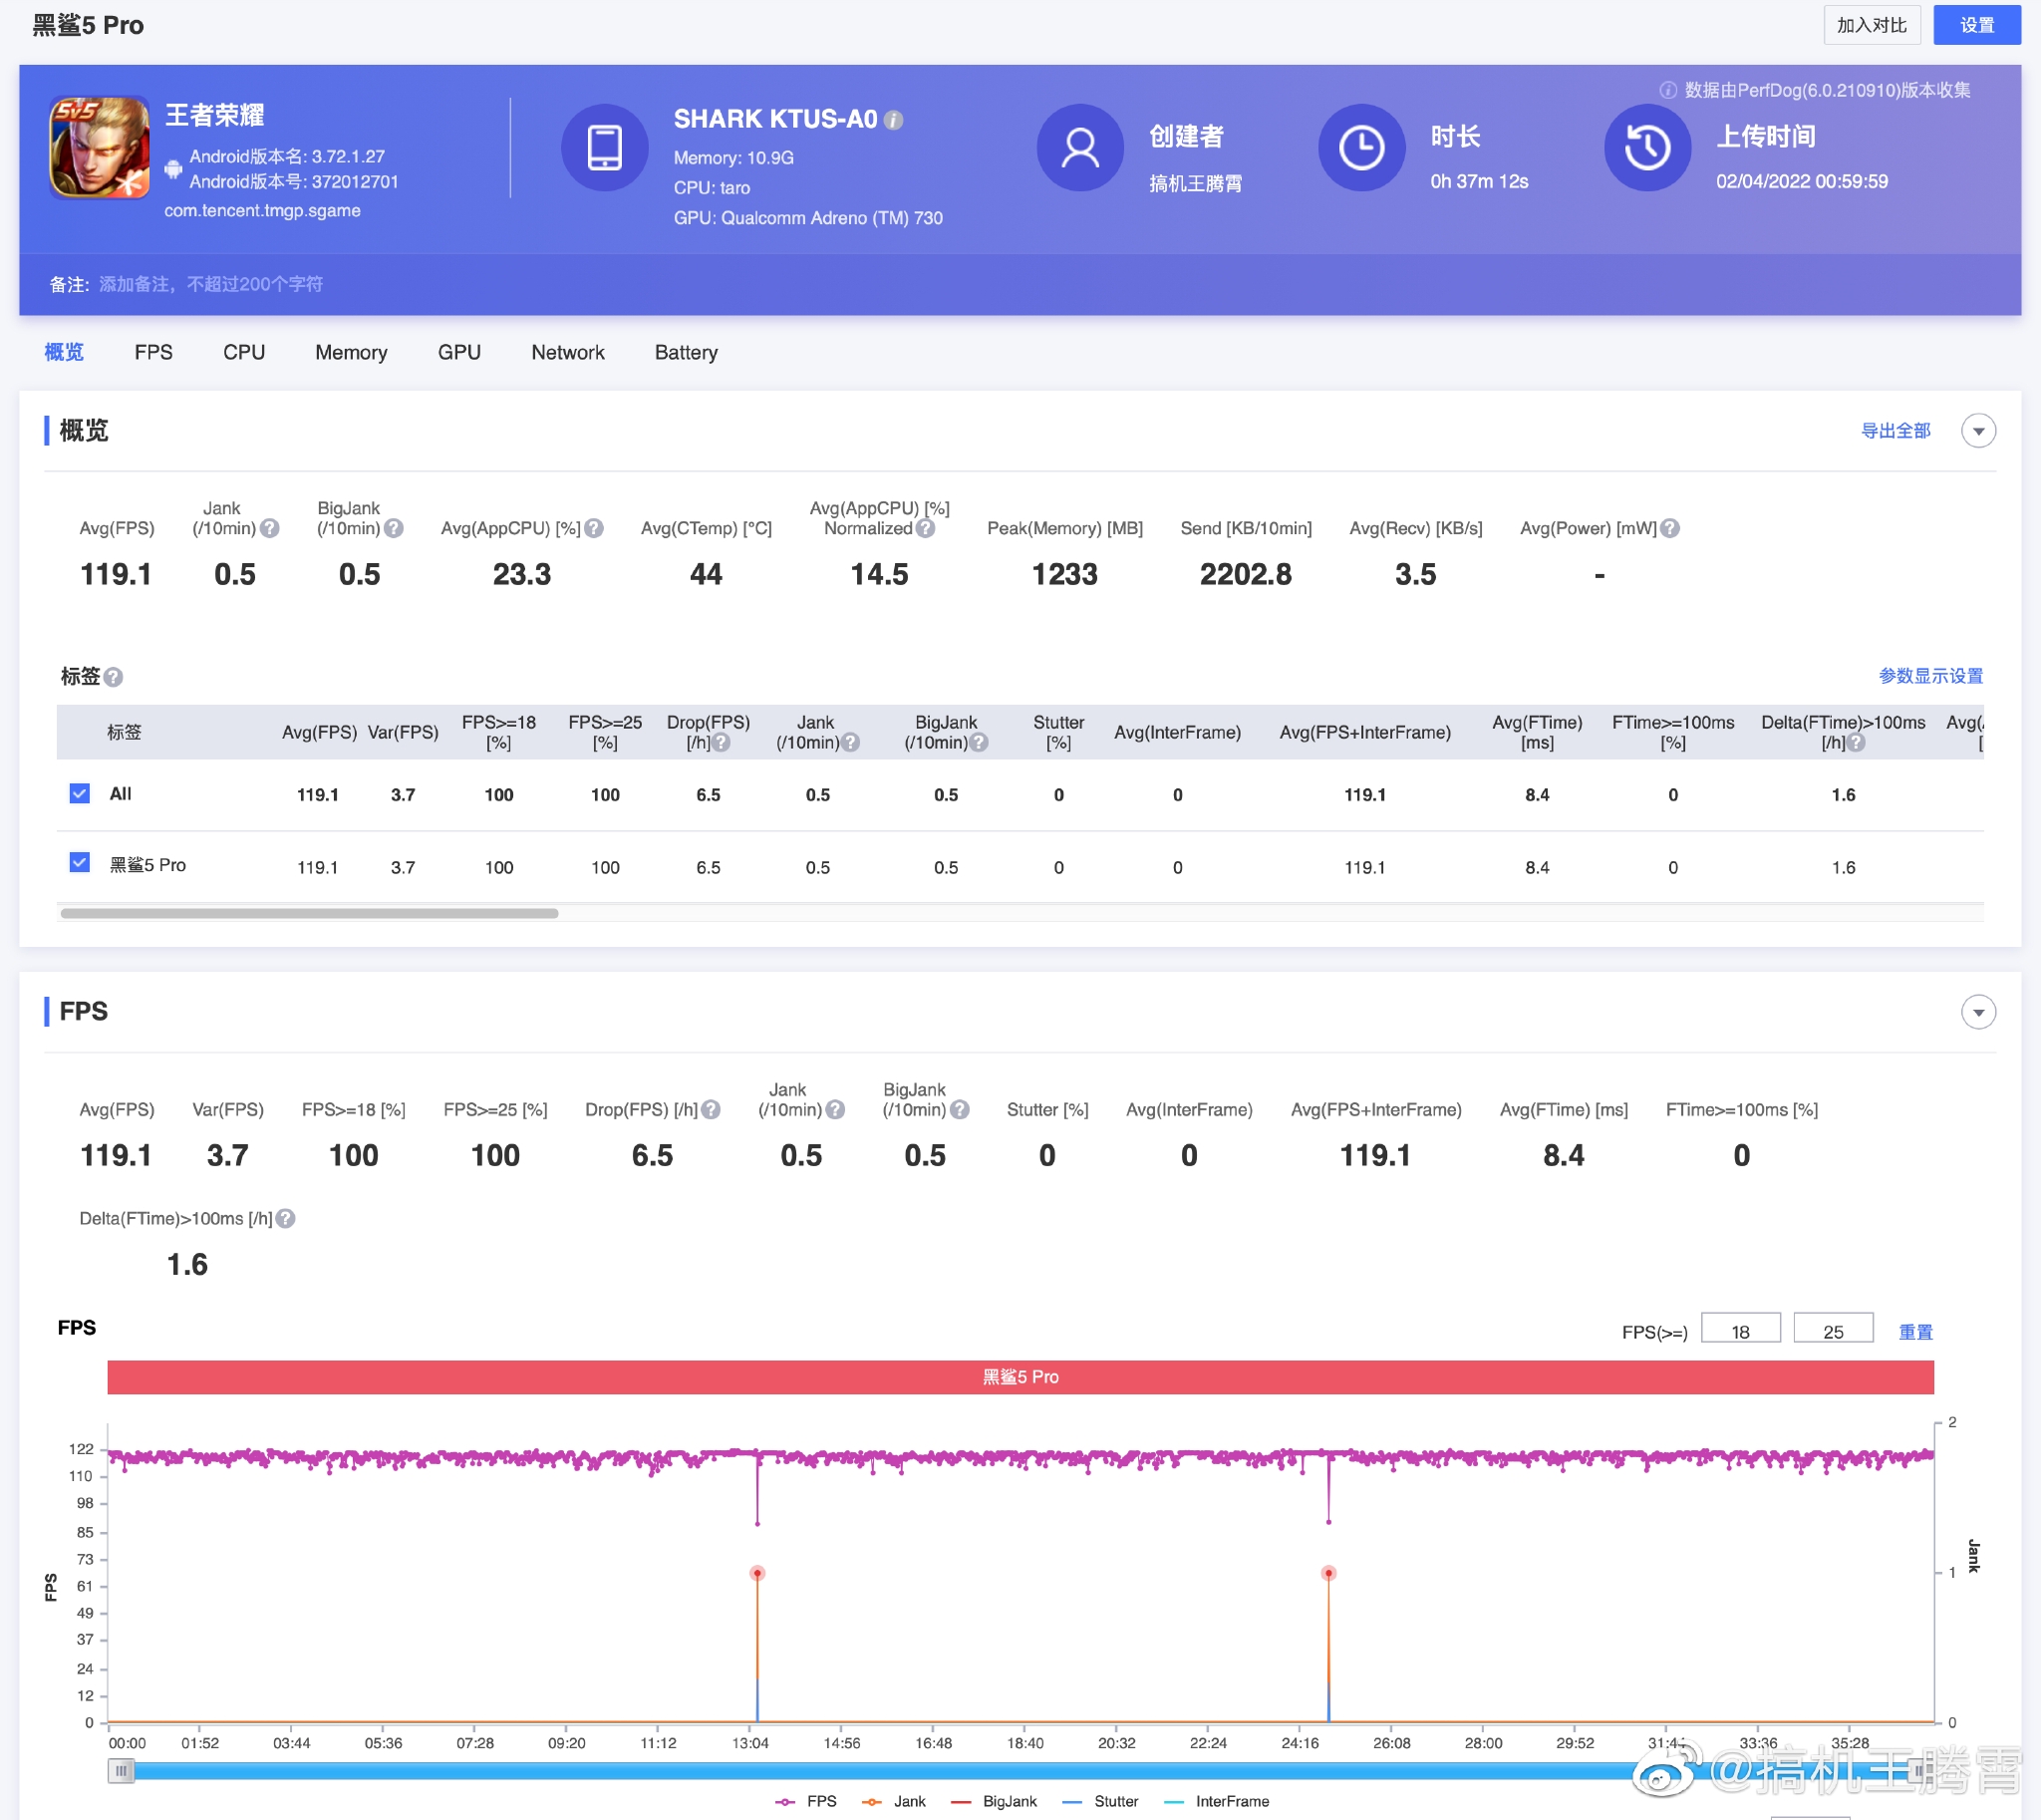Click the second Jank marker near 24:16
Screen dimensions: 2041x1820
click(x=1328, y=1573)
